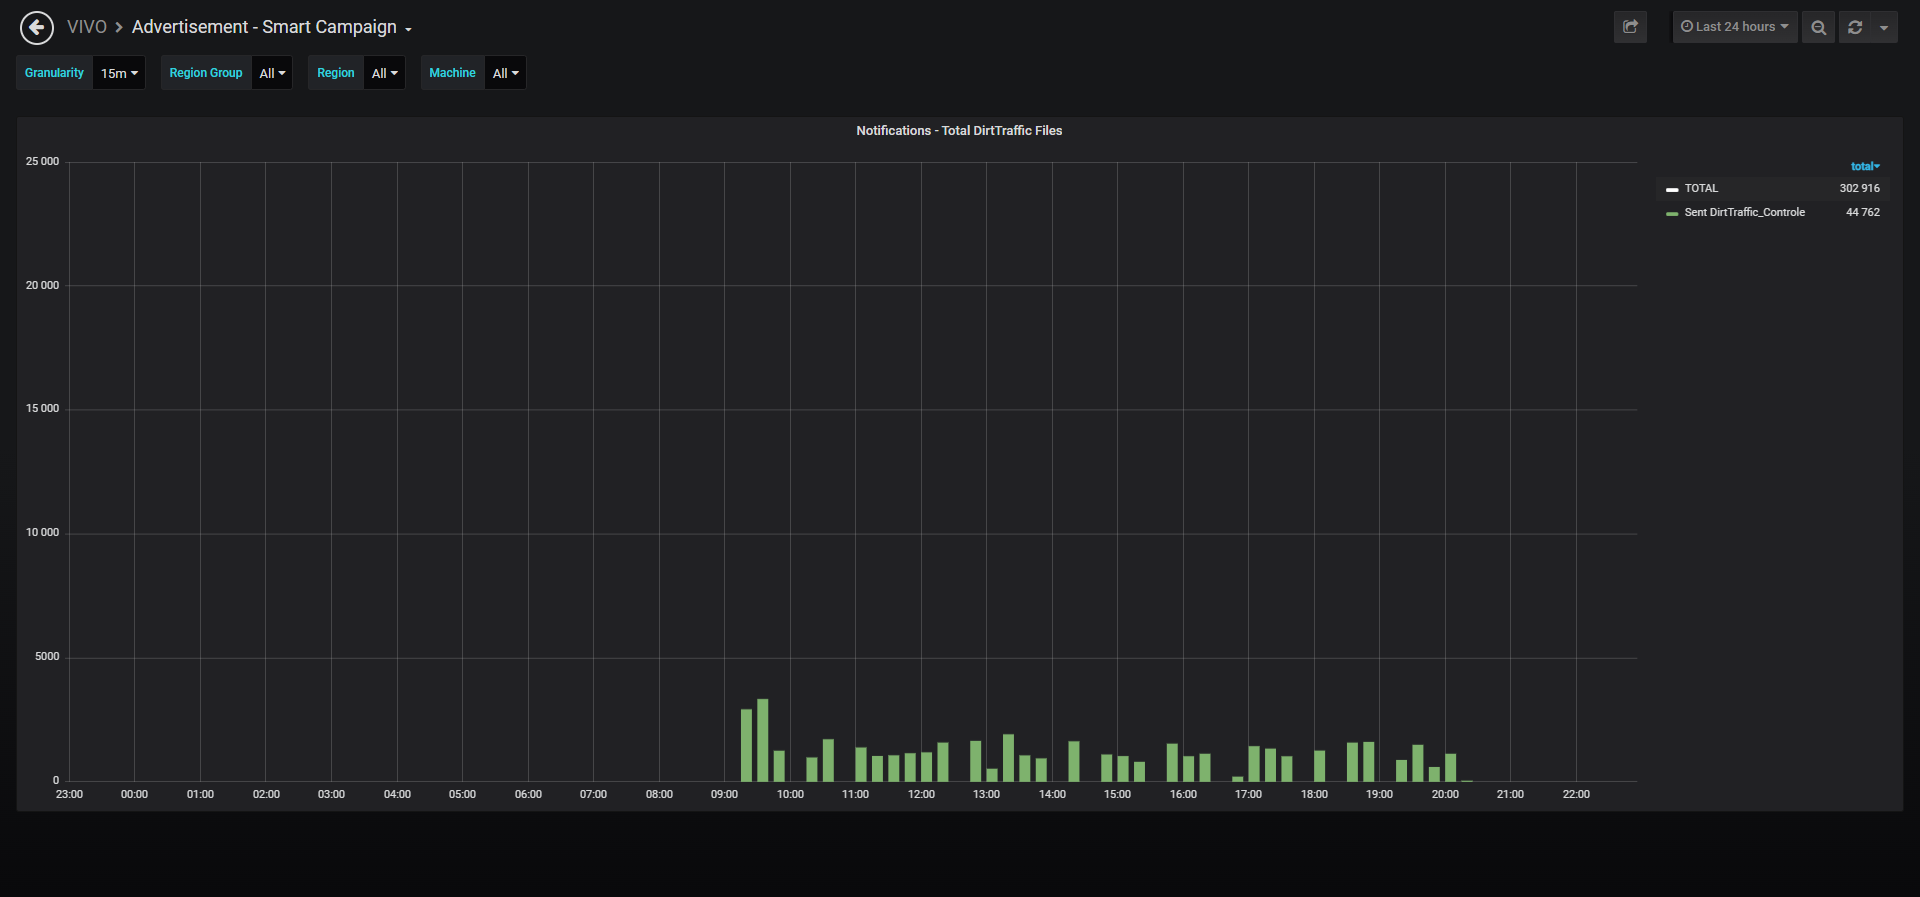Viewport: 1920px width, 897px height.
Task: Toggle Sent DirtTraffic_Controle series in legend
Action: 1744,212
